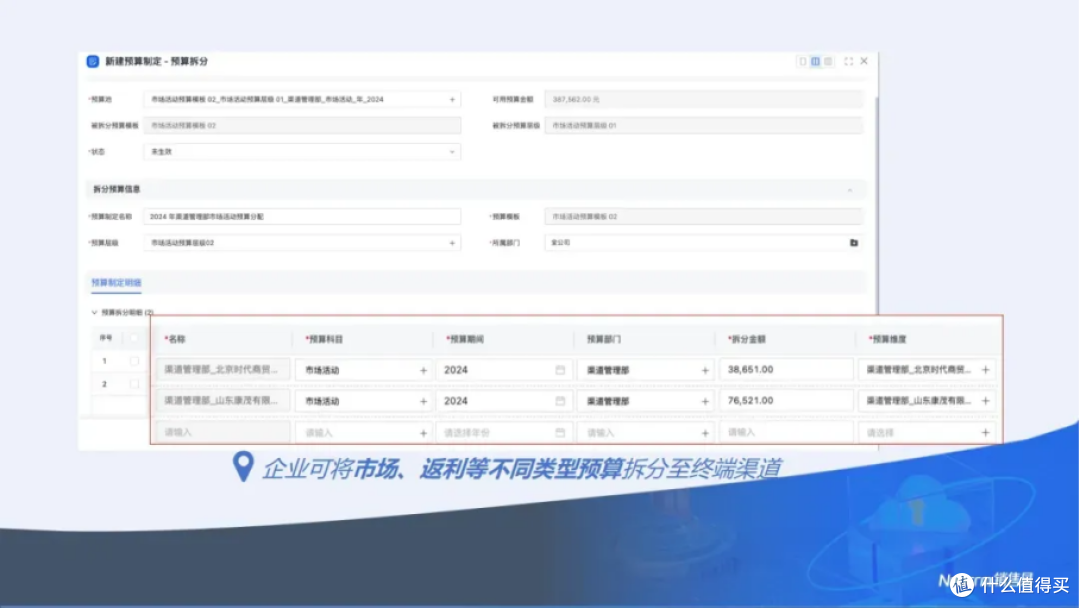Click the 名称 cell 渠道管理部_山东康茂有限

pyautogui.click(x=223, y=401)
